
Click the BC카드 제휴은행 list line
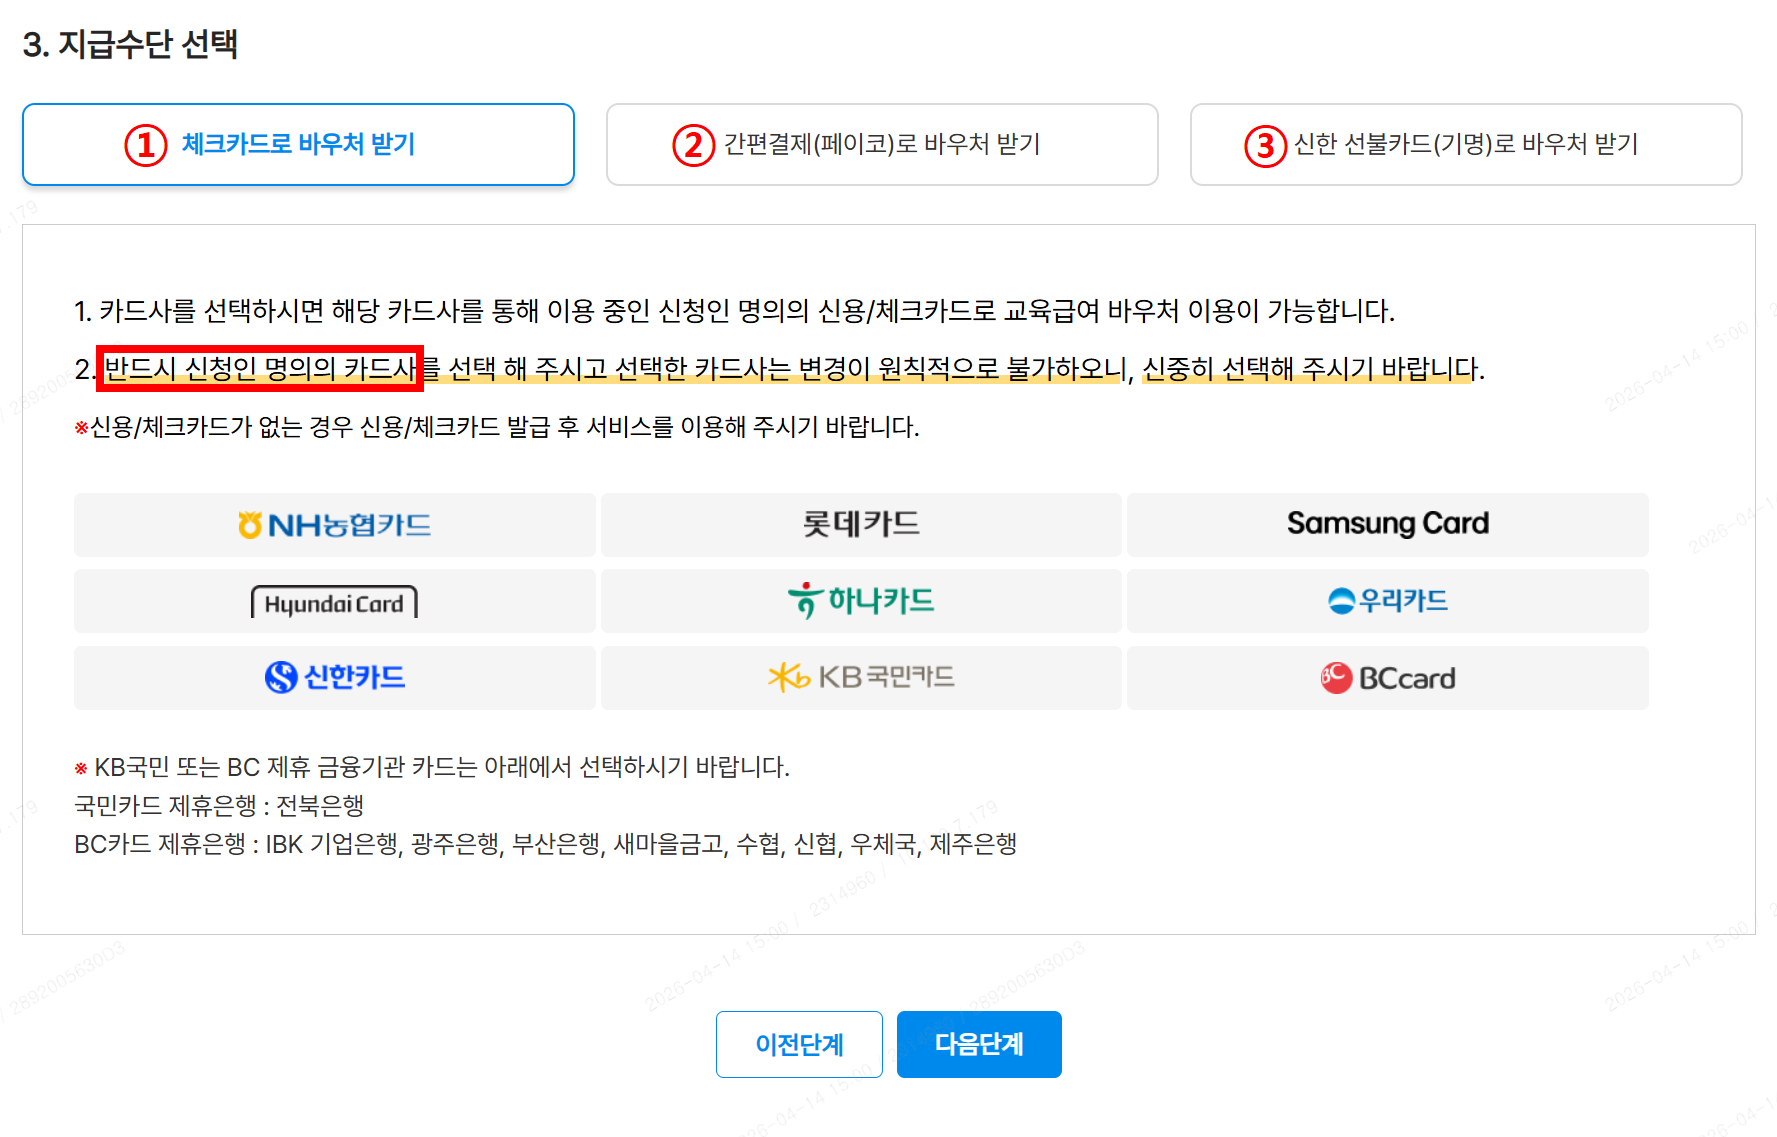(546, 844)
